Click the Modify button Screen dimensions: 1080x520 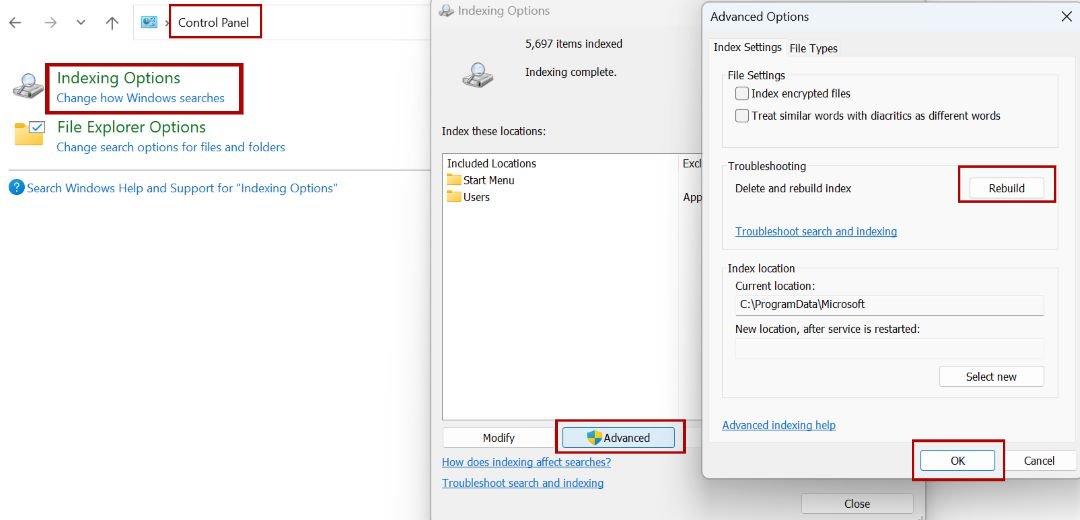pyautogui.click(x=499, y=438)
